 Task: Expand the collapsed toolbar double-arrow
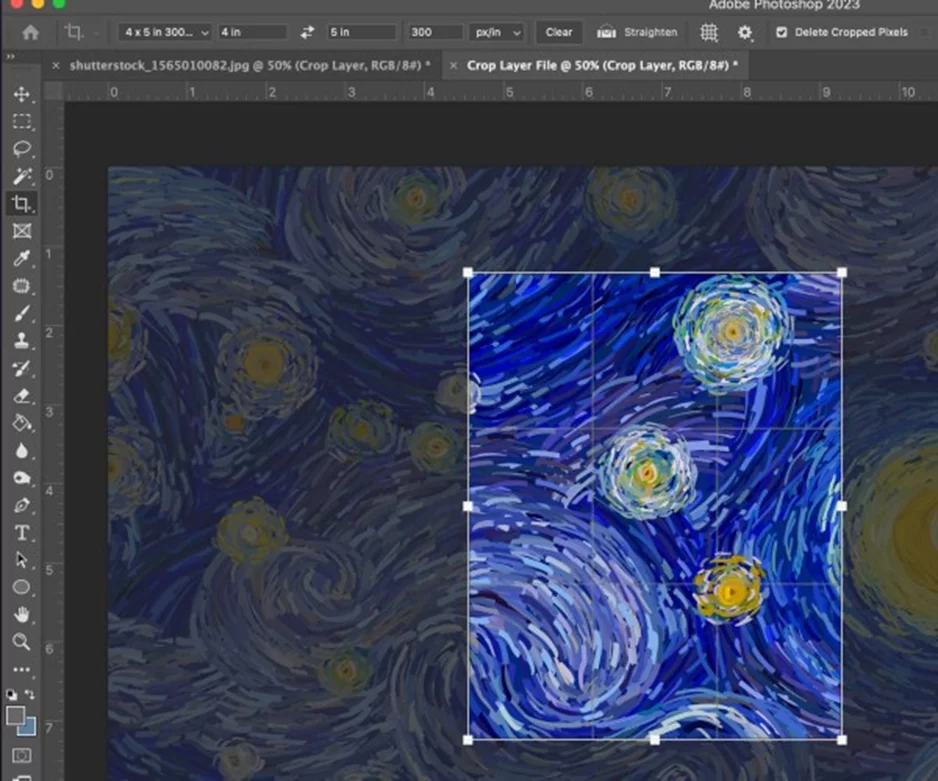(x=10, y=56)
